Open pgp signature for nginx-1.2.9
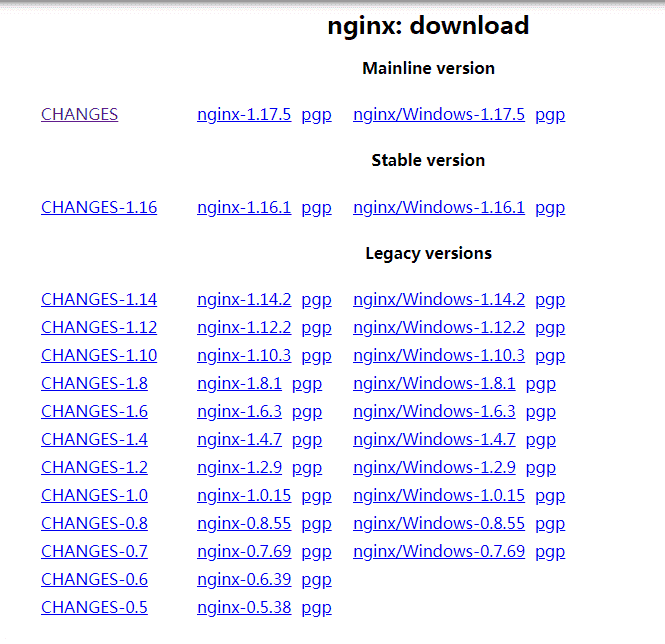This screenshot has width=665, height=644. tap(307, 468)
